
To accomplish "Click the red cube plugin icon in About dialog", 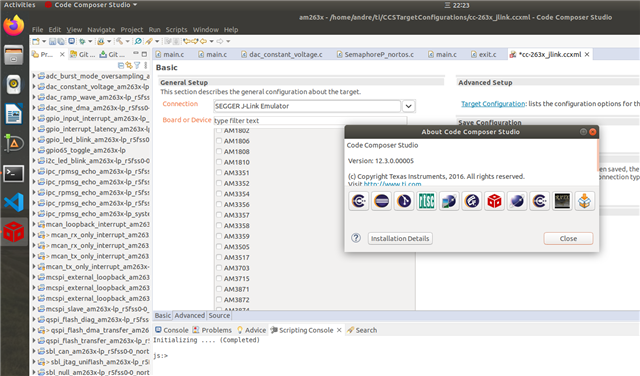I will (x=494, y=201).
